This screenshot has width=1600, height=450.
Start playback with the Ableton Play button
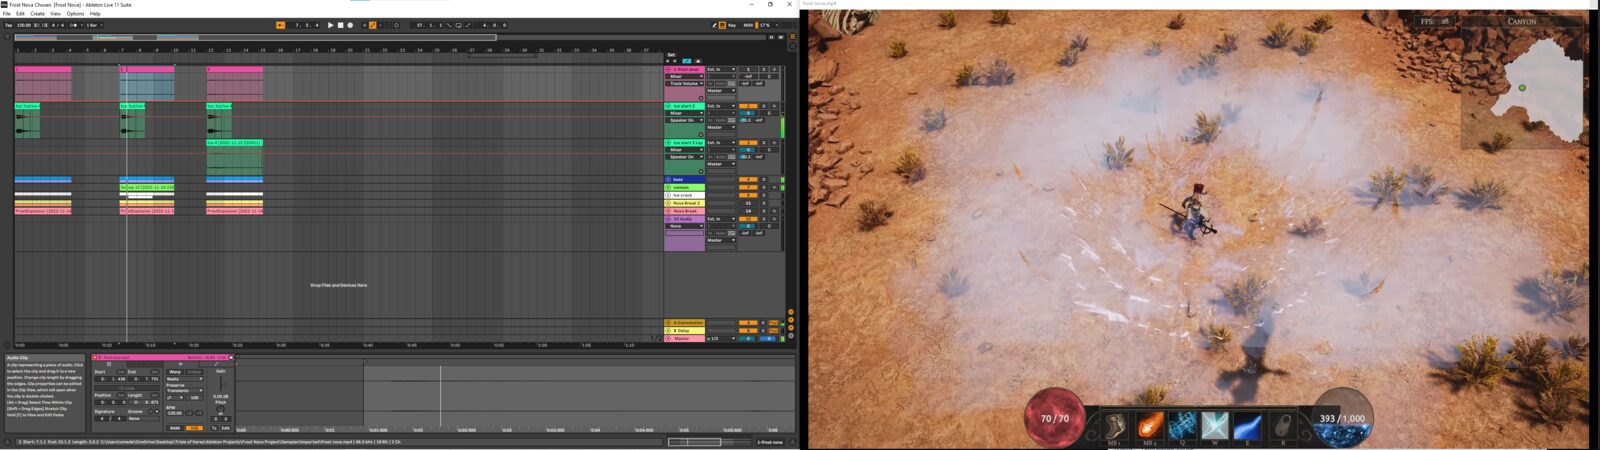[330, 25]
